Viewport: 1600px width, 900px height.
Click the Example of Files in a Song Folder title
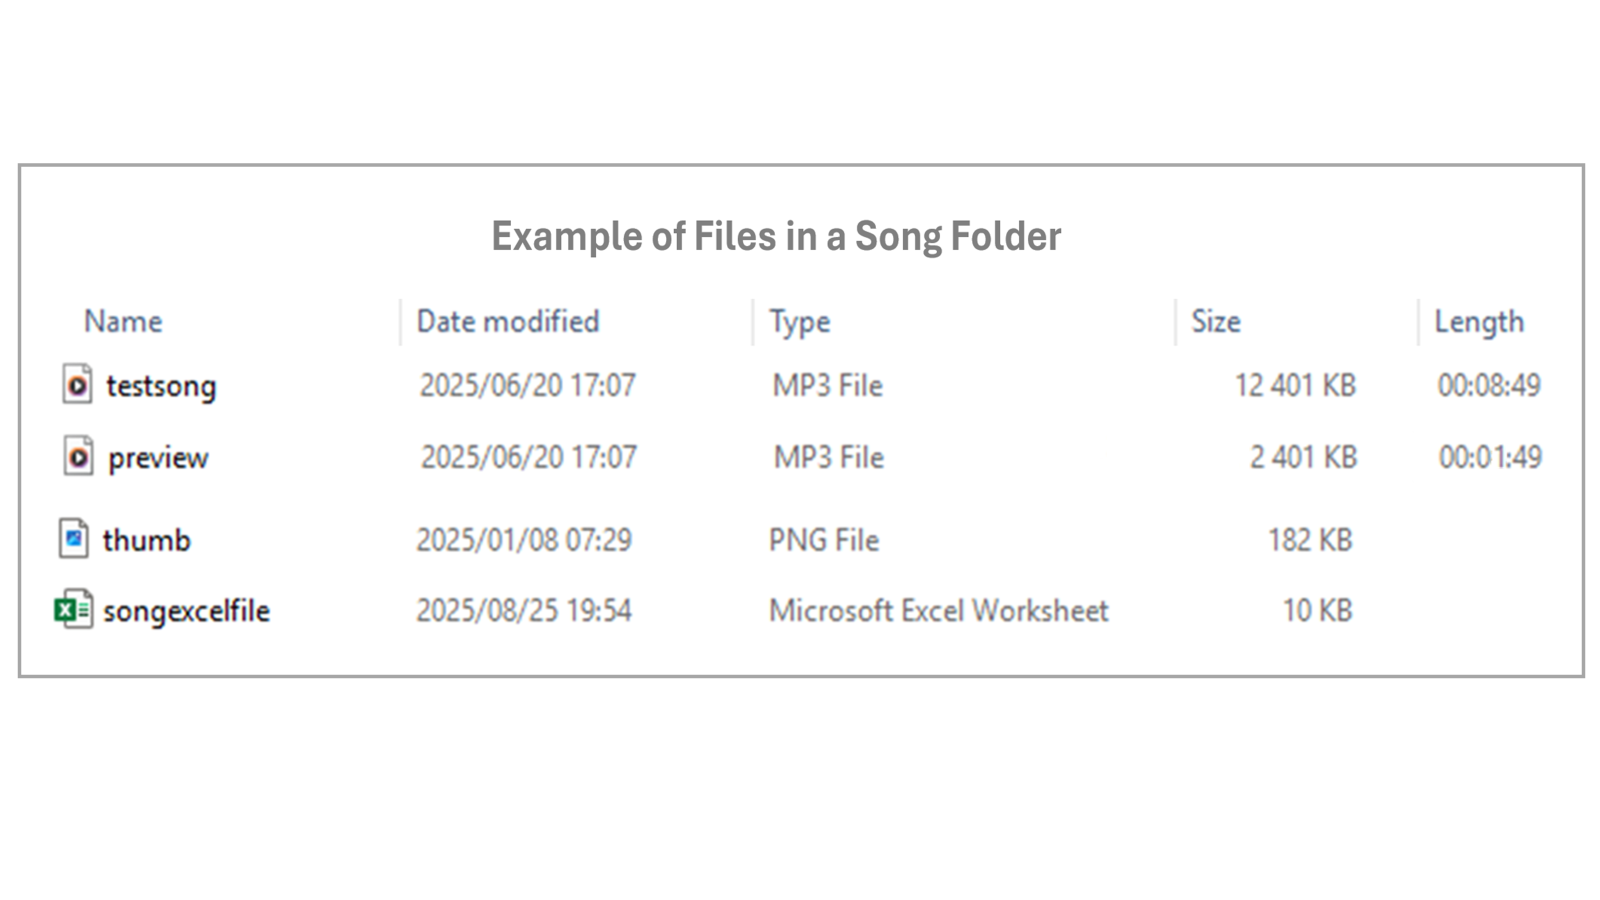coord(776,237)
